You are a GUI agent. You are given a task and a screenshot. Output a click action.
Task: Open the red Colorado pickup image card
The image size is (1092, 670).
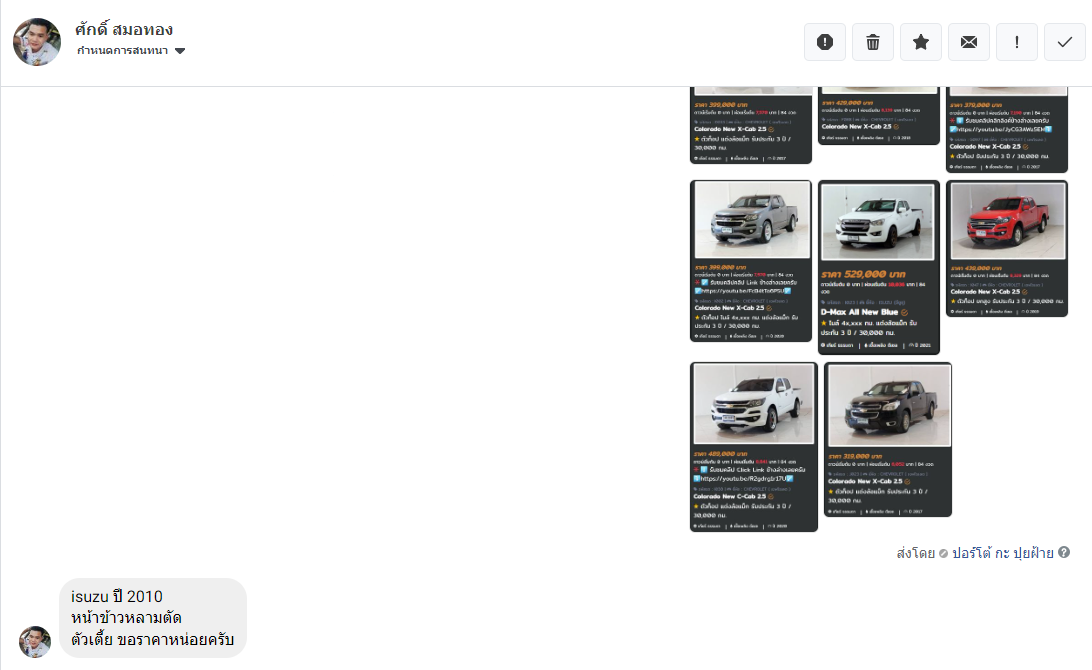pyautogui.click(x=1007, y=249)
